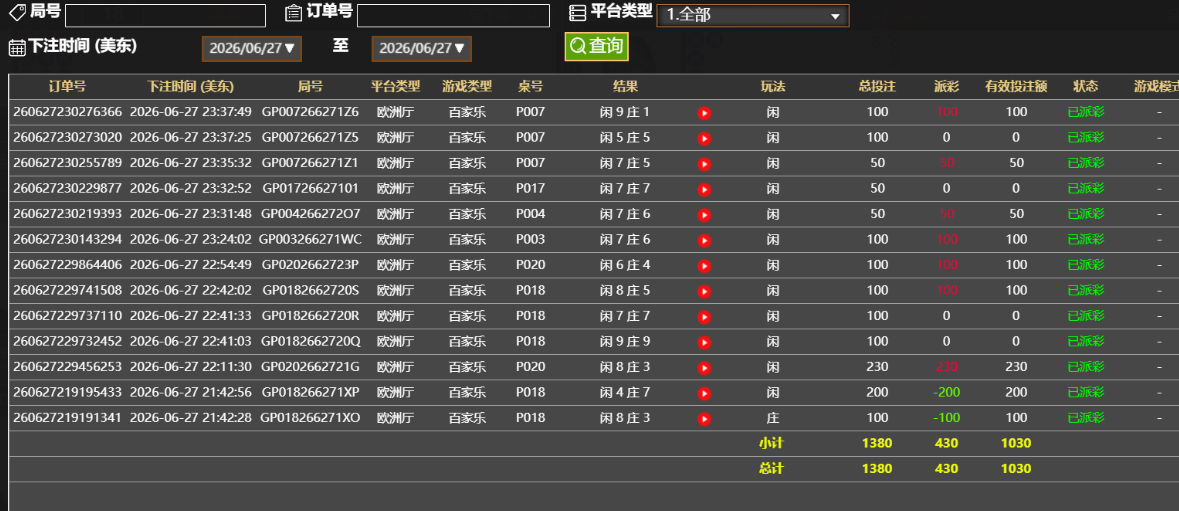
Task: Play video replay for order 260627230219393
Action: [x=704, y=215]
